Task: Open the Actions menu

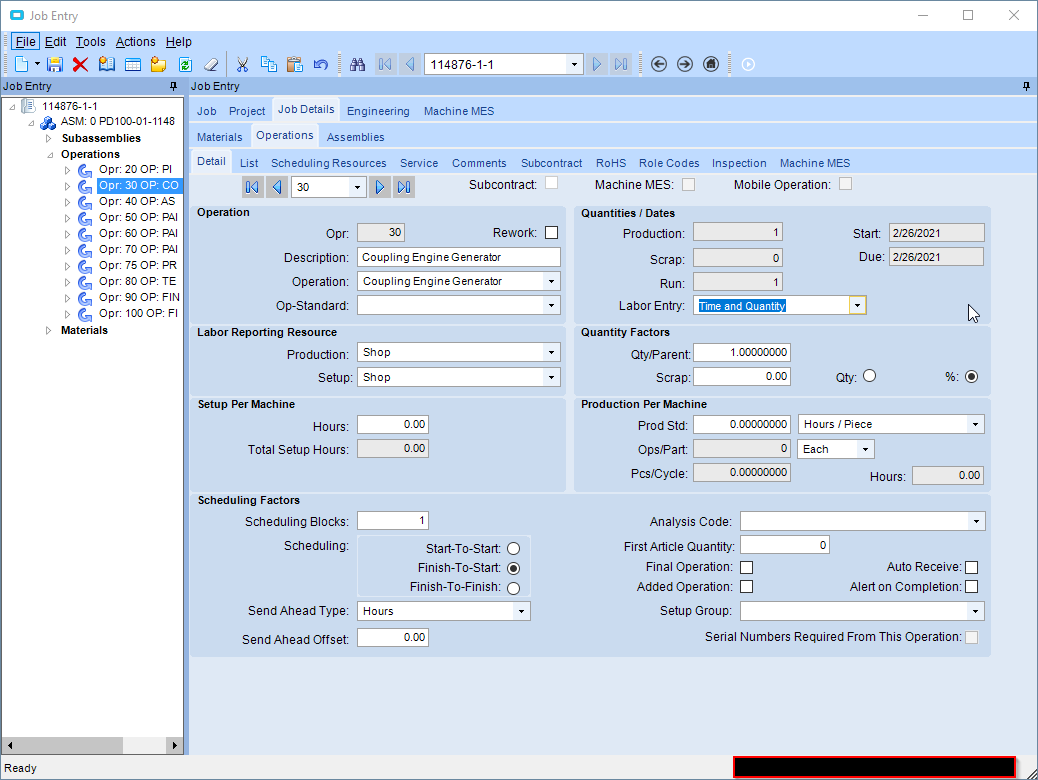Action: point(136,42)
